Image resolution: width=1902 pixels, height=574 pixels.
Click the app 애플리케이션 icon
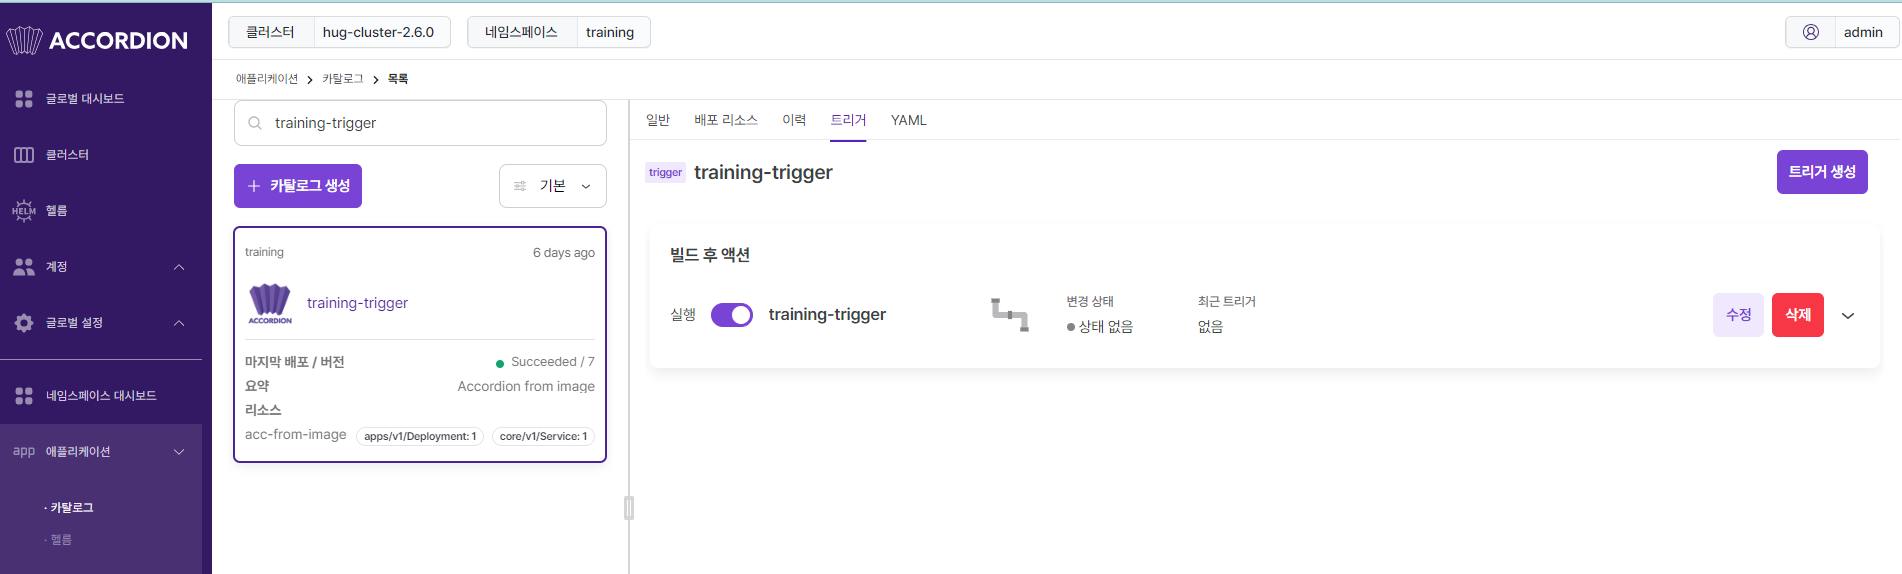[24, 451]
